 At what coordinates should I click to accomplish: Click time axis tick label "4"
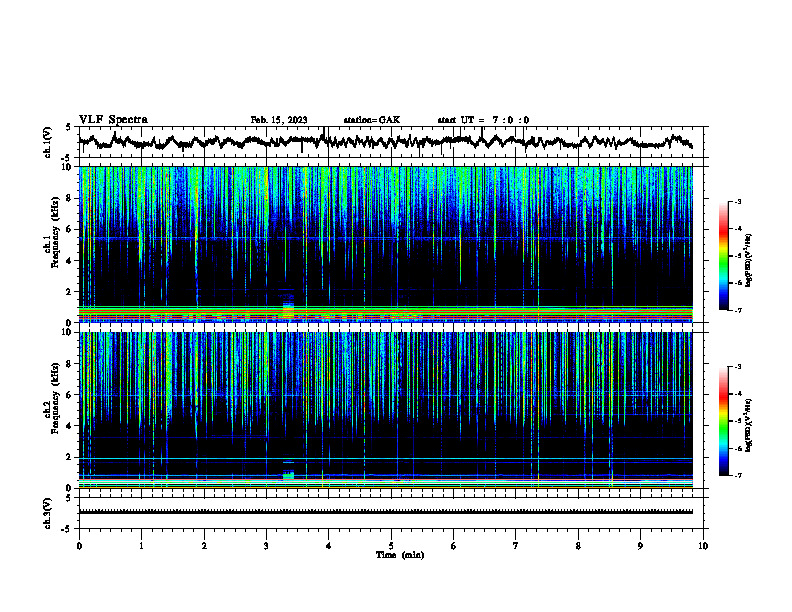coord(329,546)
